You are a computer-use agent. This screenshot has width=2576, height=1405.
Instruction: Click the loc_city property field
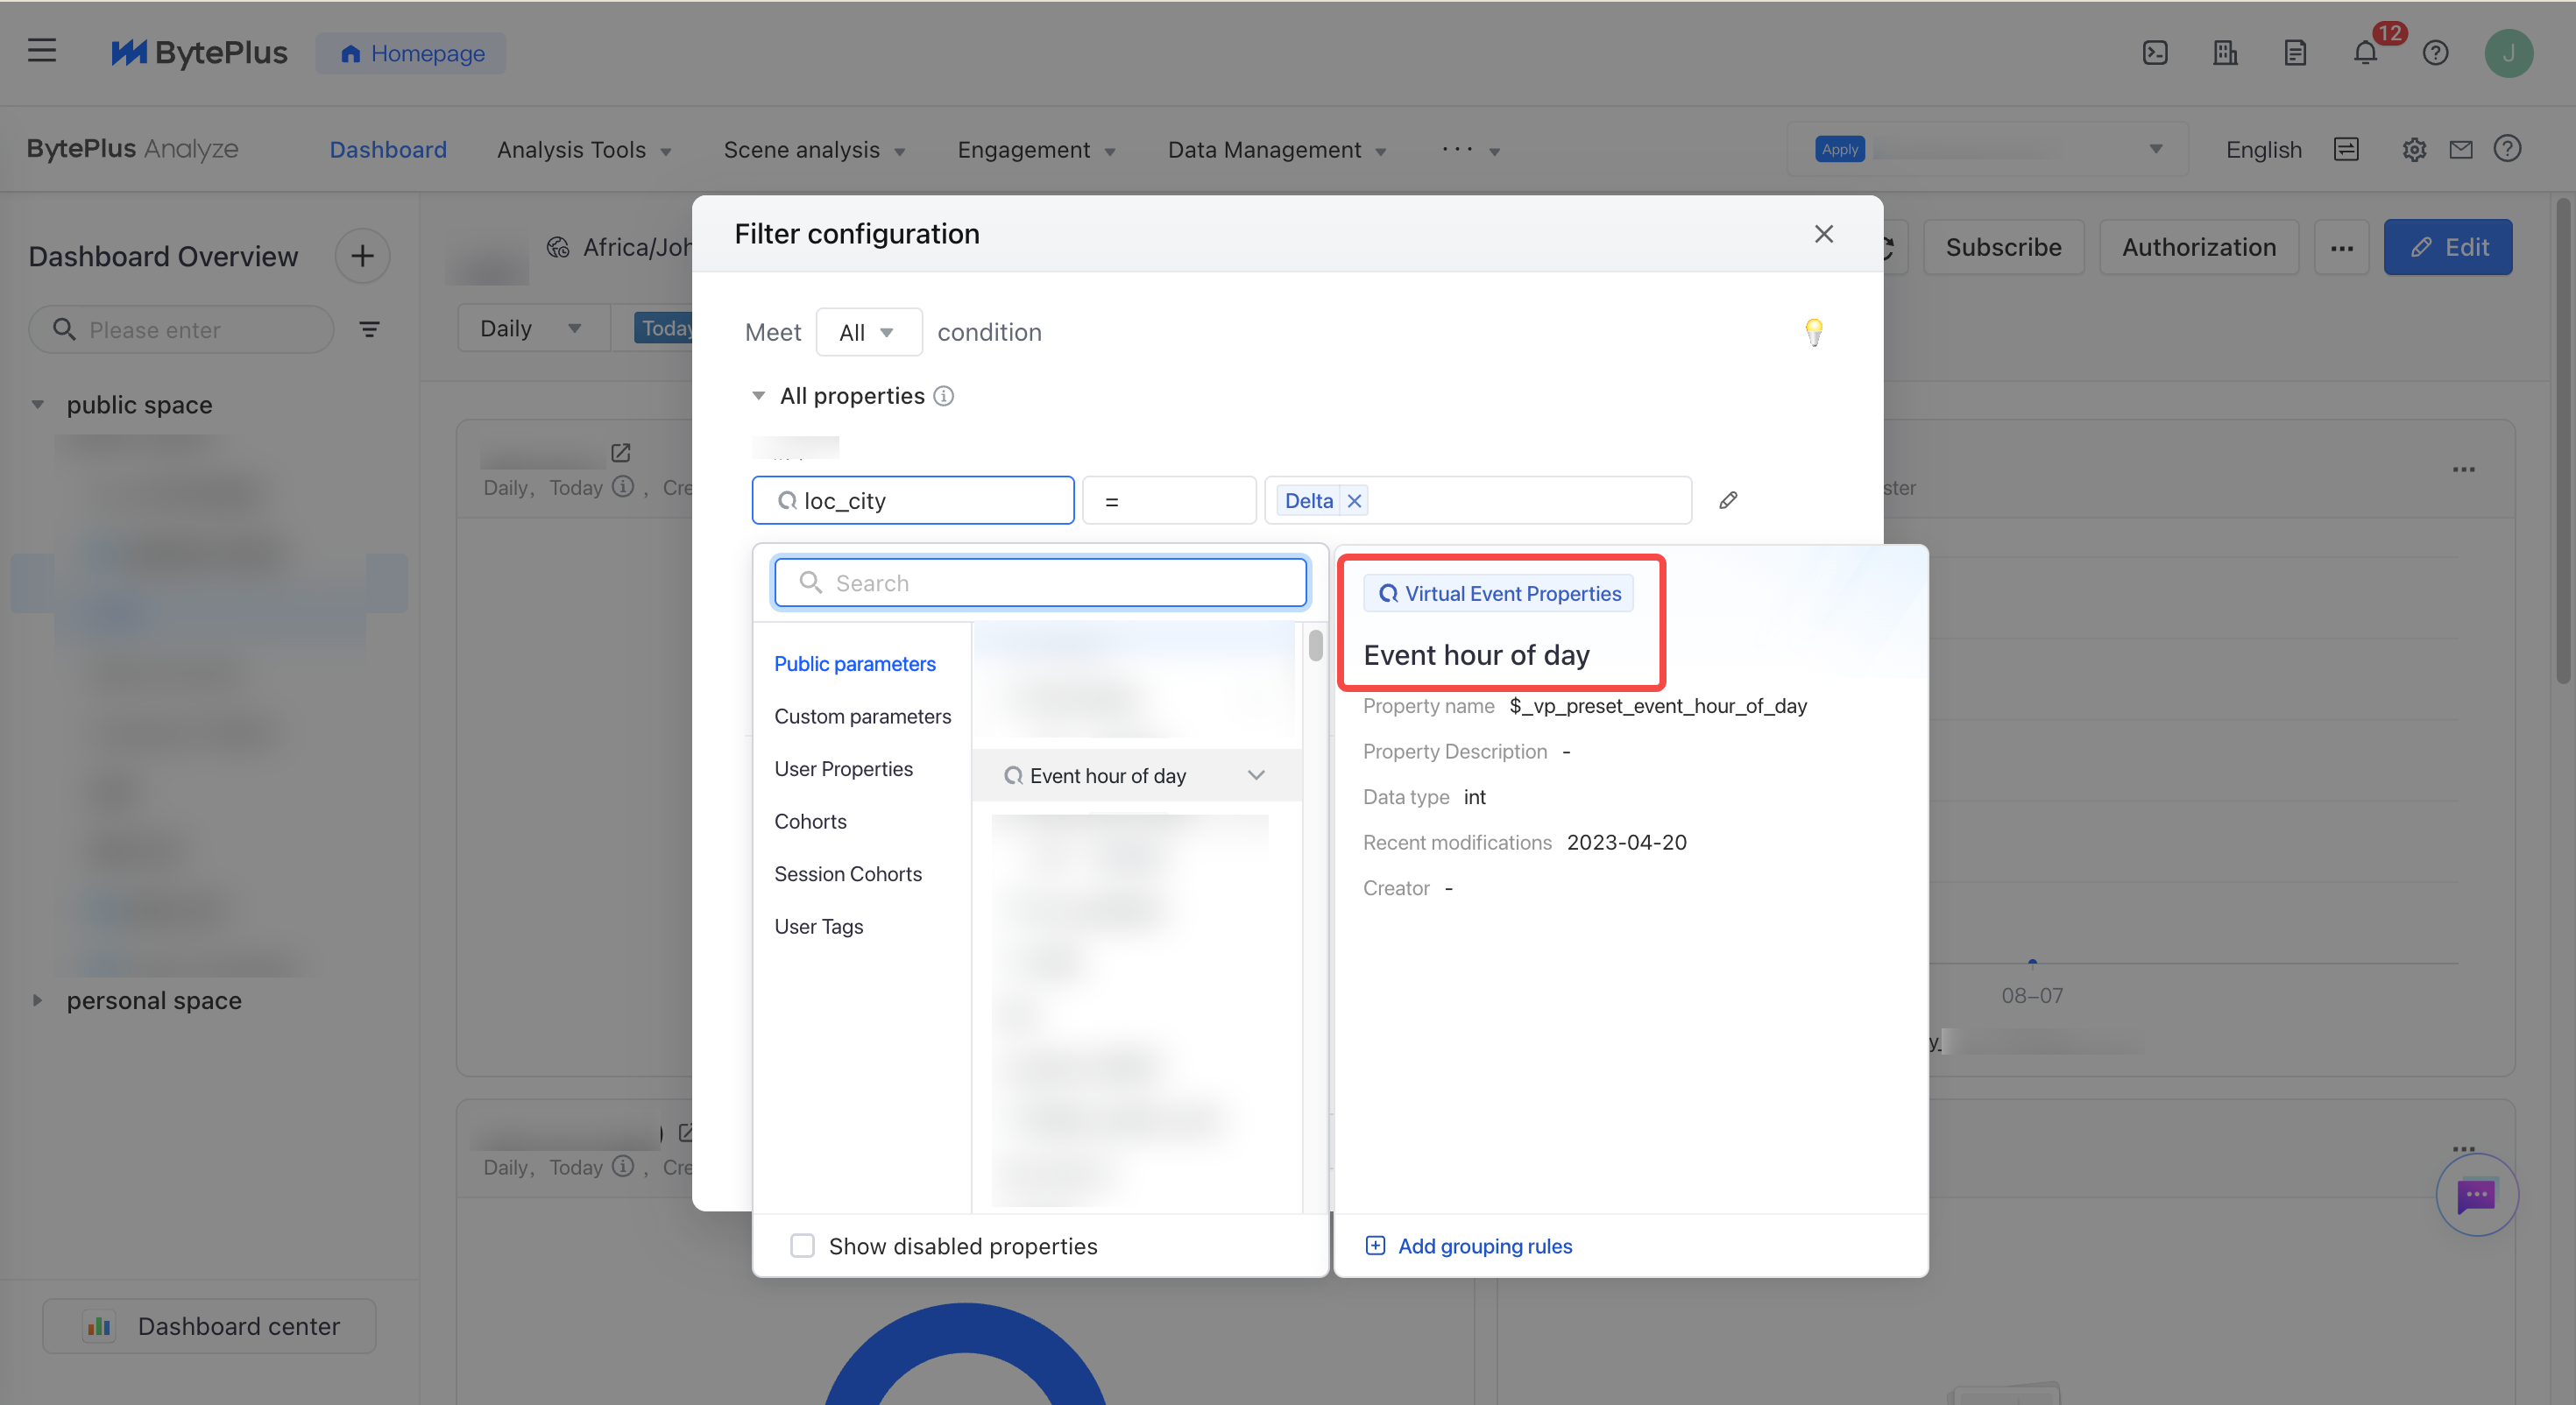tap(913, 500)
